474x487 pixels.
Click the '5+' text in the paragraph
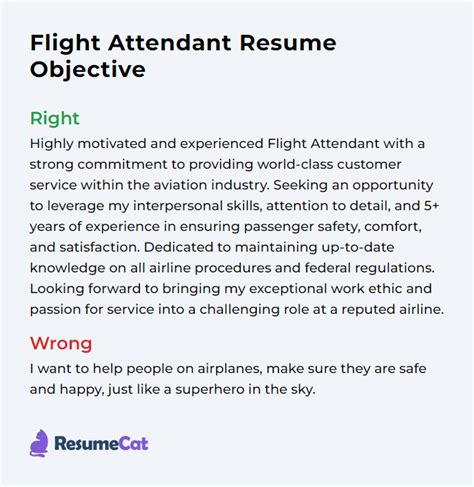[432, 206]
